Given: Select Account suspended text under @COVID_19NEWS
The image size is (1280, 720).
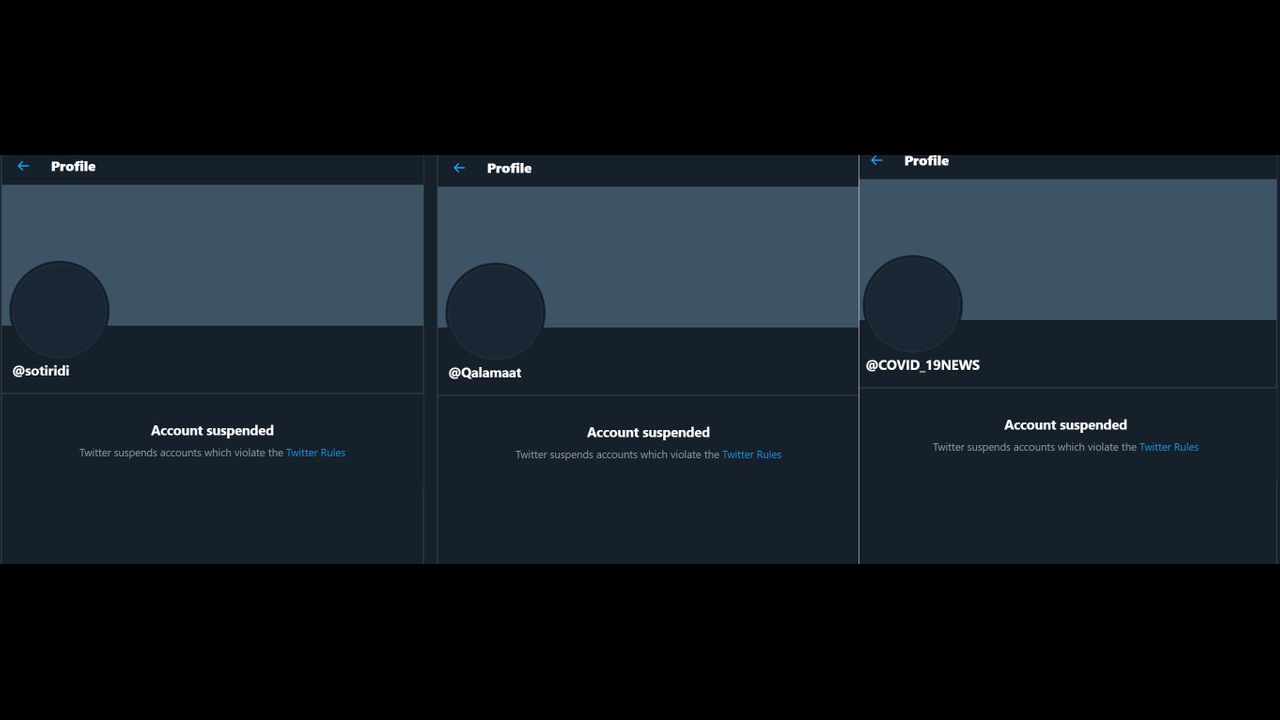Looking at the screenshot, I should click(1065, 425).
